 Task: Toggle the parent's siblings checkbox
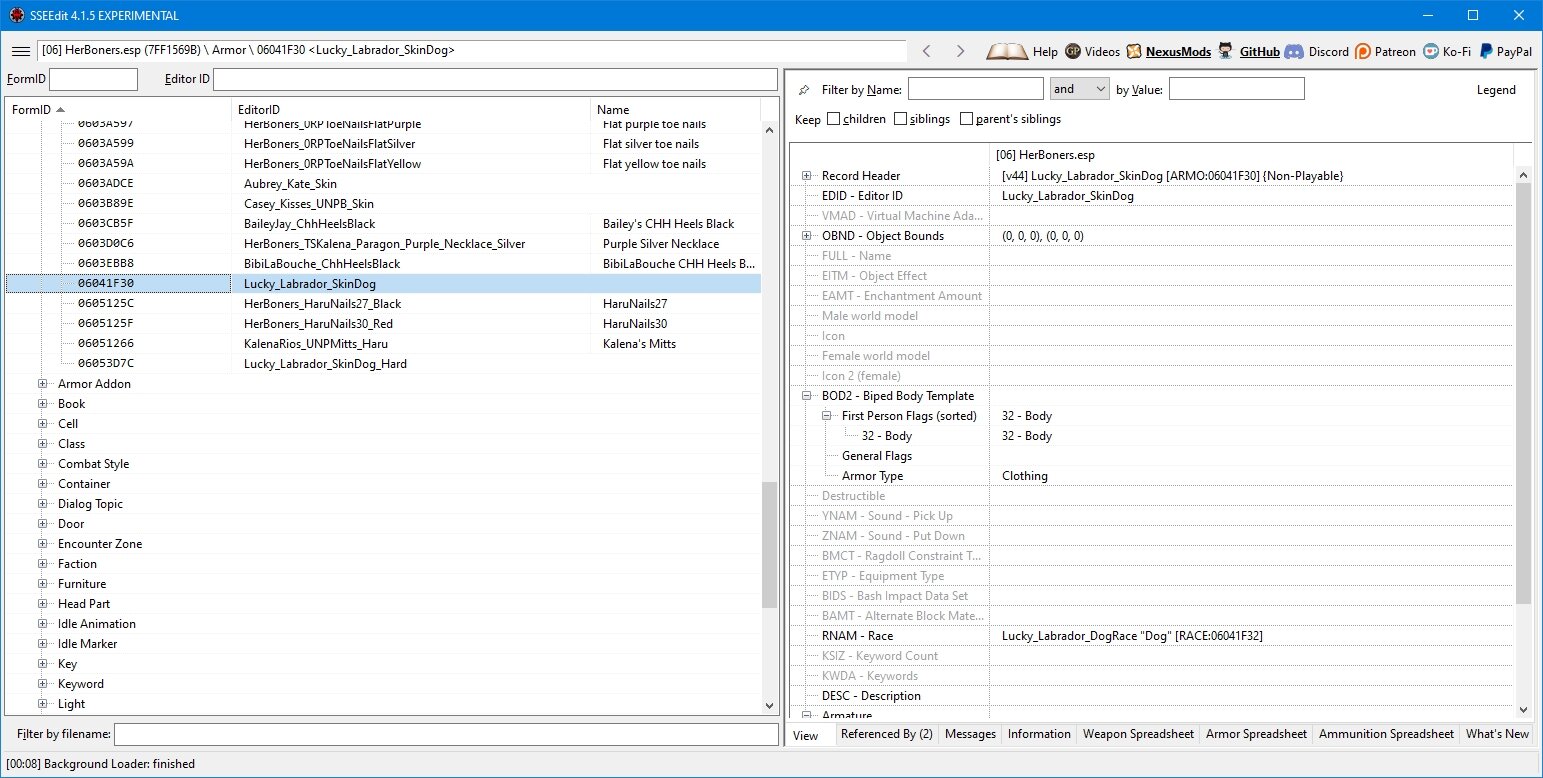point(966,119)
